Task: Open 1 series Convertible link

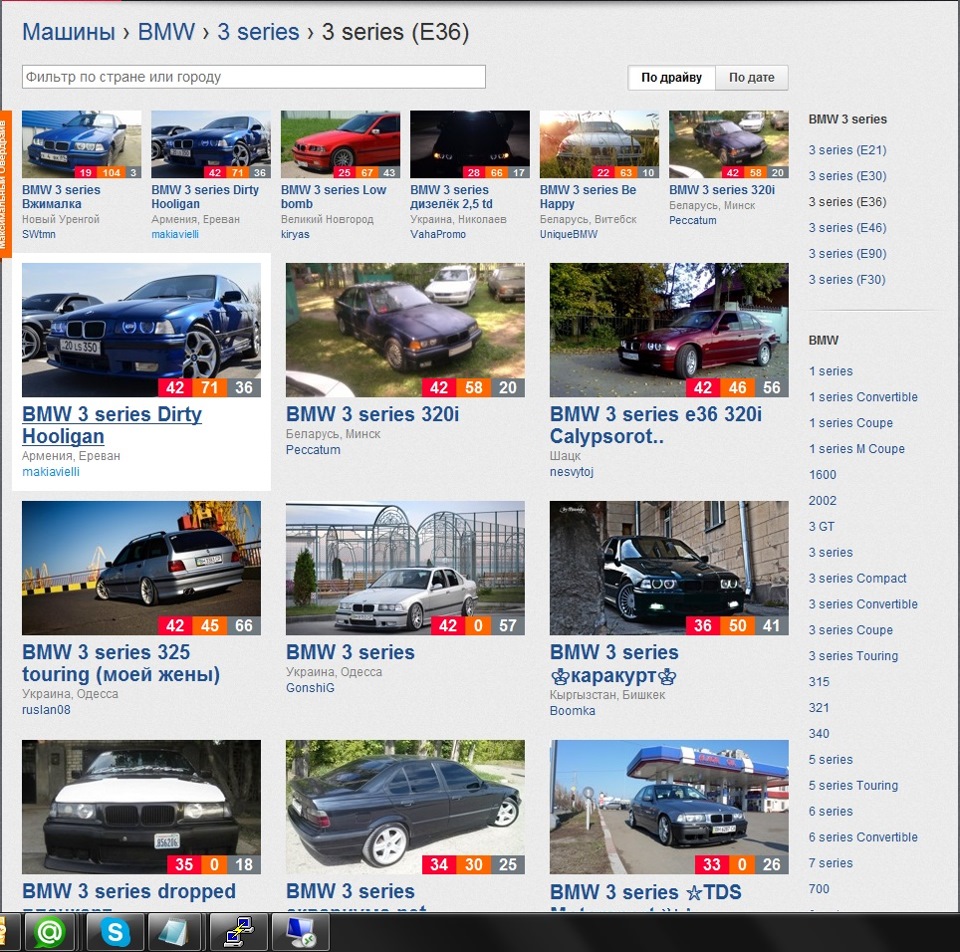Action: (863, 397)
